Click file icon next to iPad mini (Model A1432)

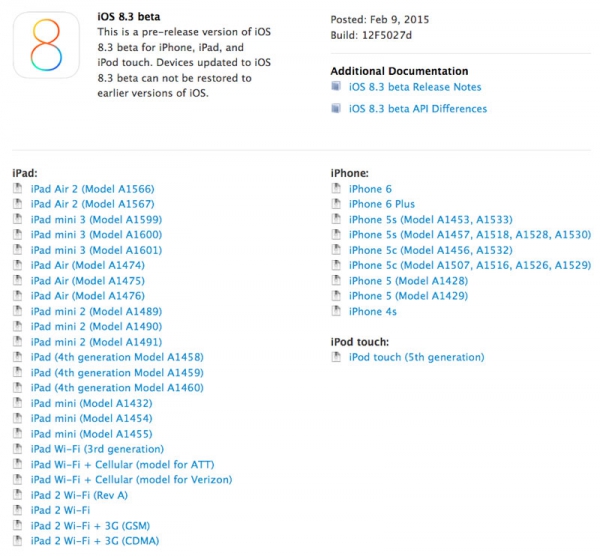tap(18, 403)
